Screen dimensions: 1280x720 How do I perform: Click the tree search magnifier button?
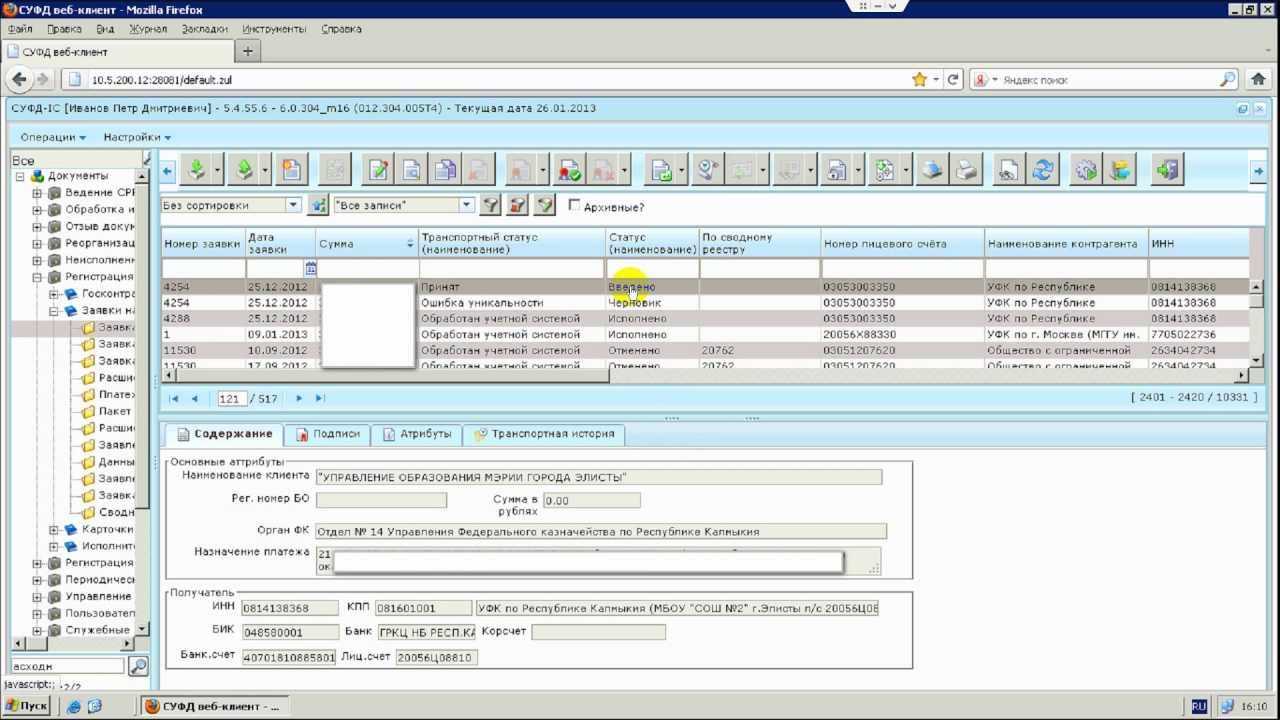[138, 666]
